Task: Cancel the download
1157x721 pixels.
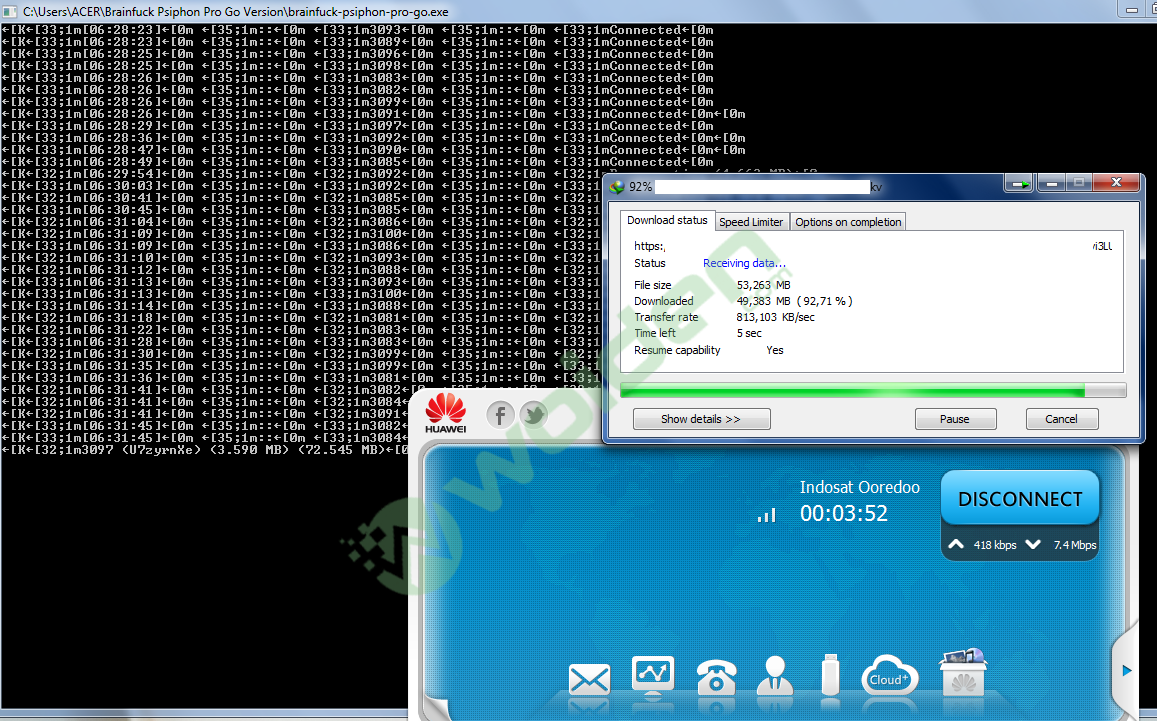Action: point(1061,418)
